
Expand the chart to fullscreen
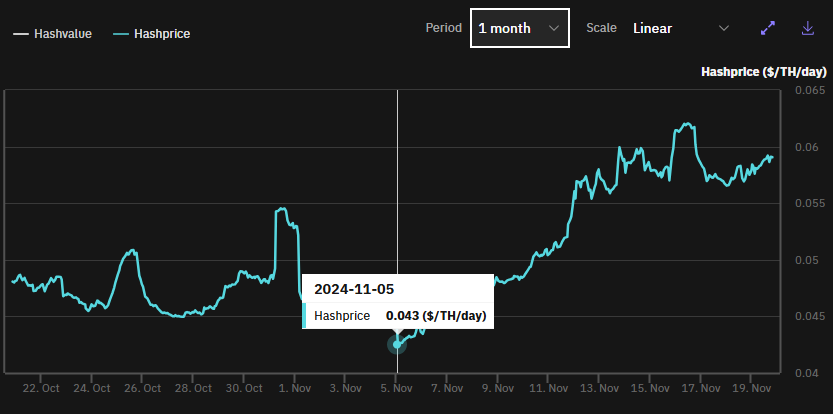(x=768, y=28)
